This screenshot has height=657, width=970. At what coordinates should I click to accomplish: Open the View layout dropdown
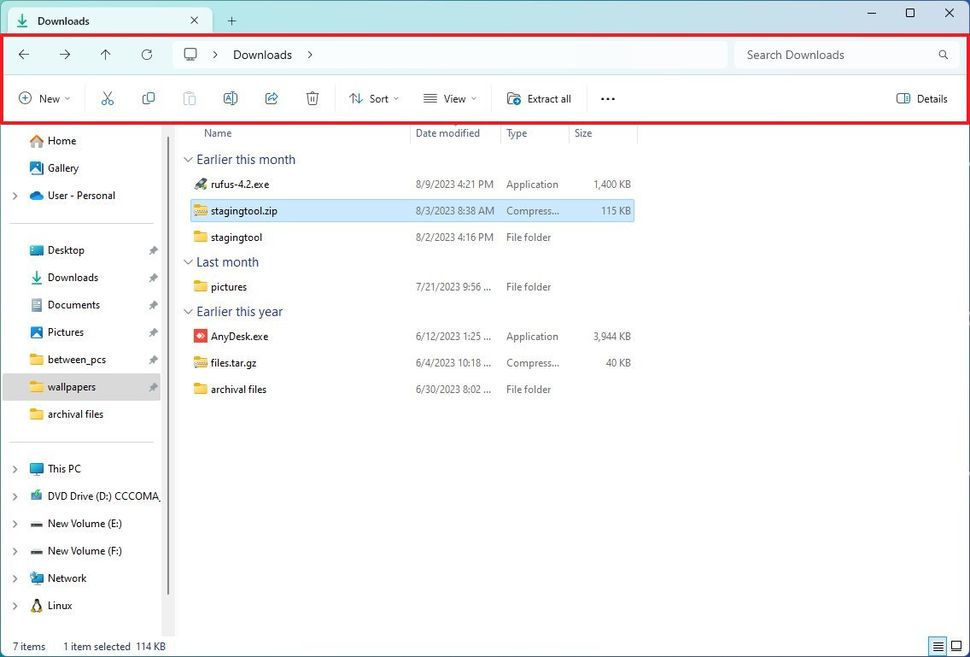click(450, 98)
